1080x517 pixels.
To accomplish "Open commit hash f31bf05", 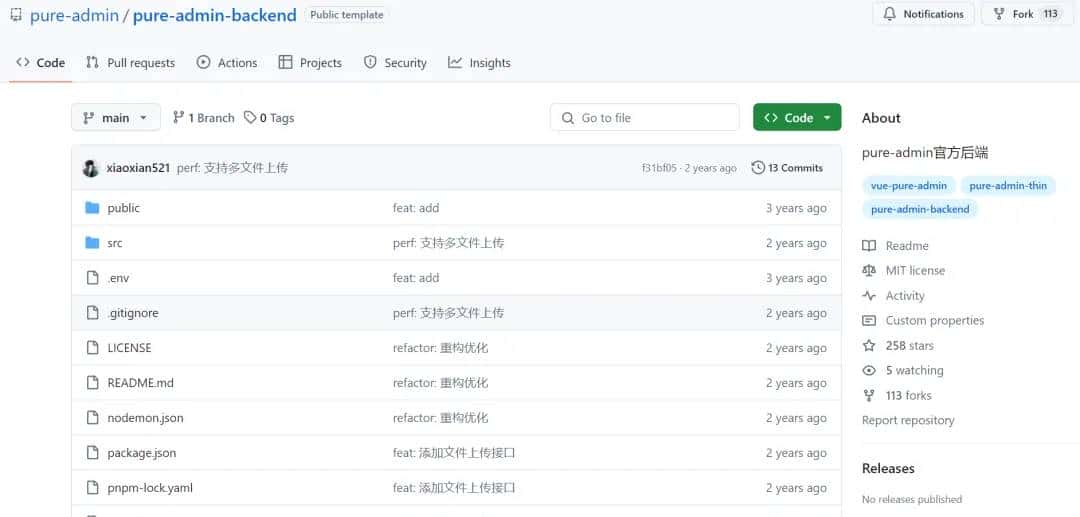I will tap(659, 168).
